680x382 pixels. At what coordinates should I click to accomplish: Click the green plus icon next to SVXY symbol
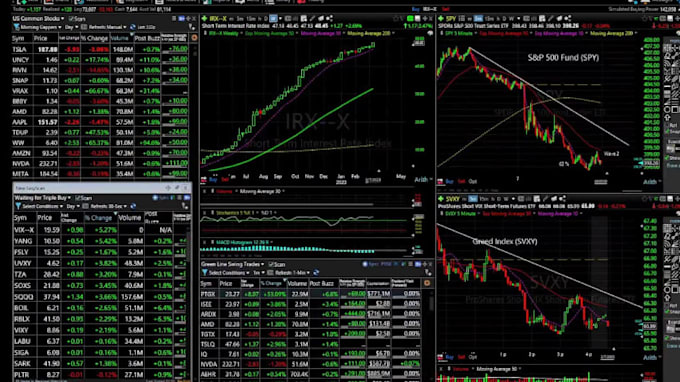pos(441,199)
